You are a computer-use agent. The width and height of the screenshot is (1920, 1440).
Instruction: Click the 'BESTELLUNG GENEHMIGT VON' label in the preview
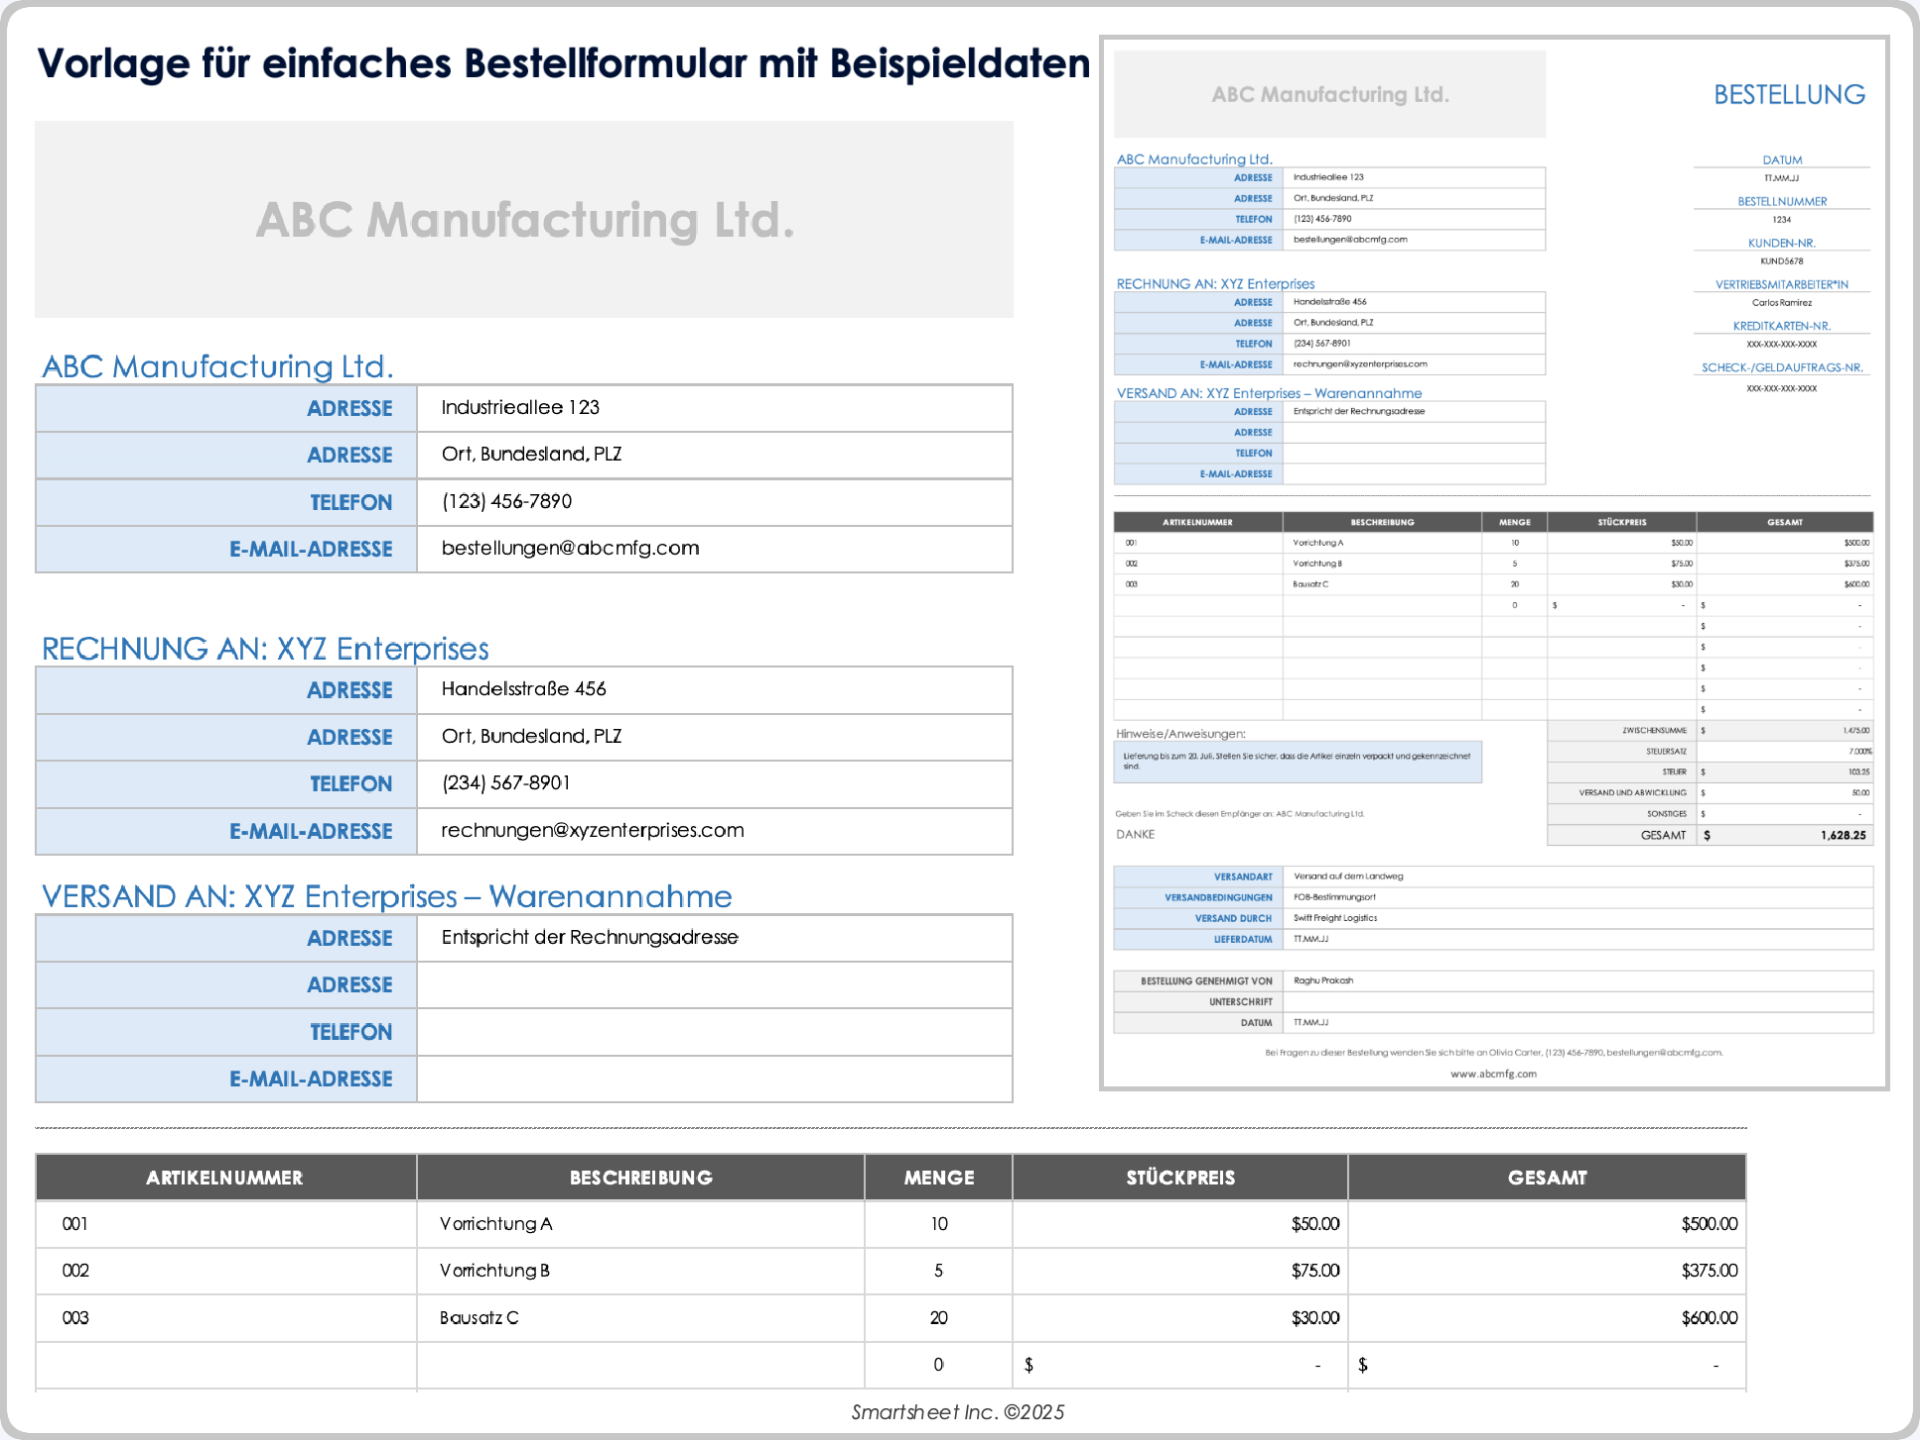(1206, 981)
